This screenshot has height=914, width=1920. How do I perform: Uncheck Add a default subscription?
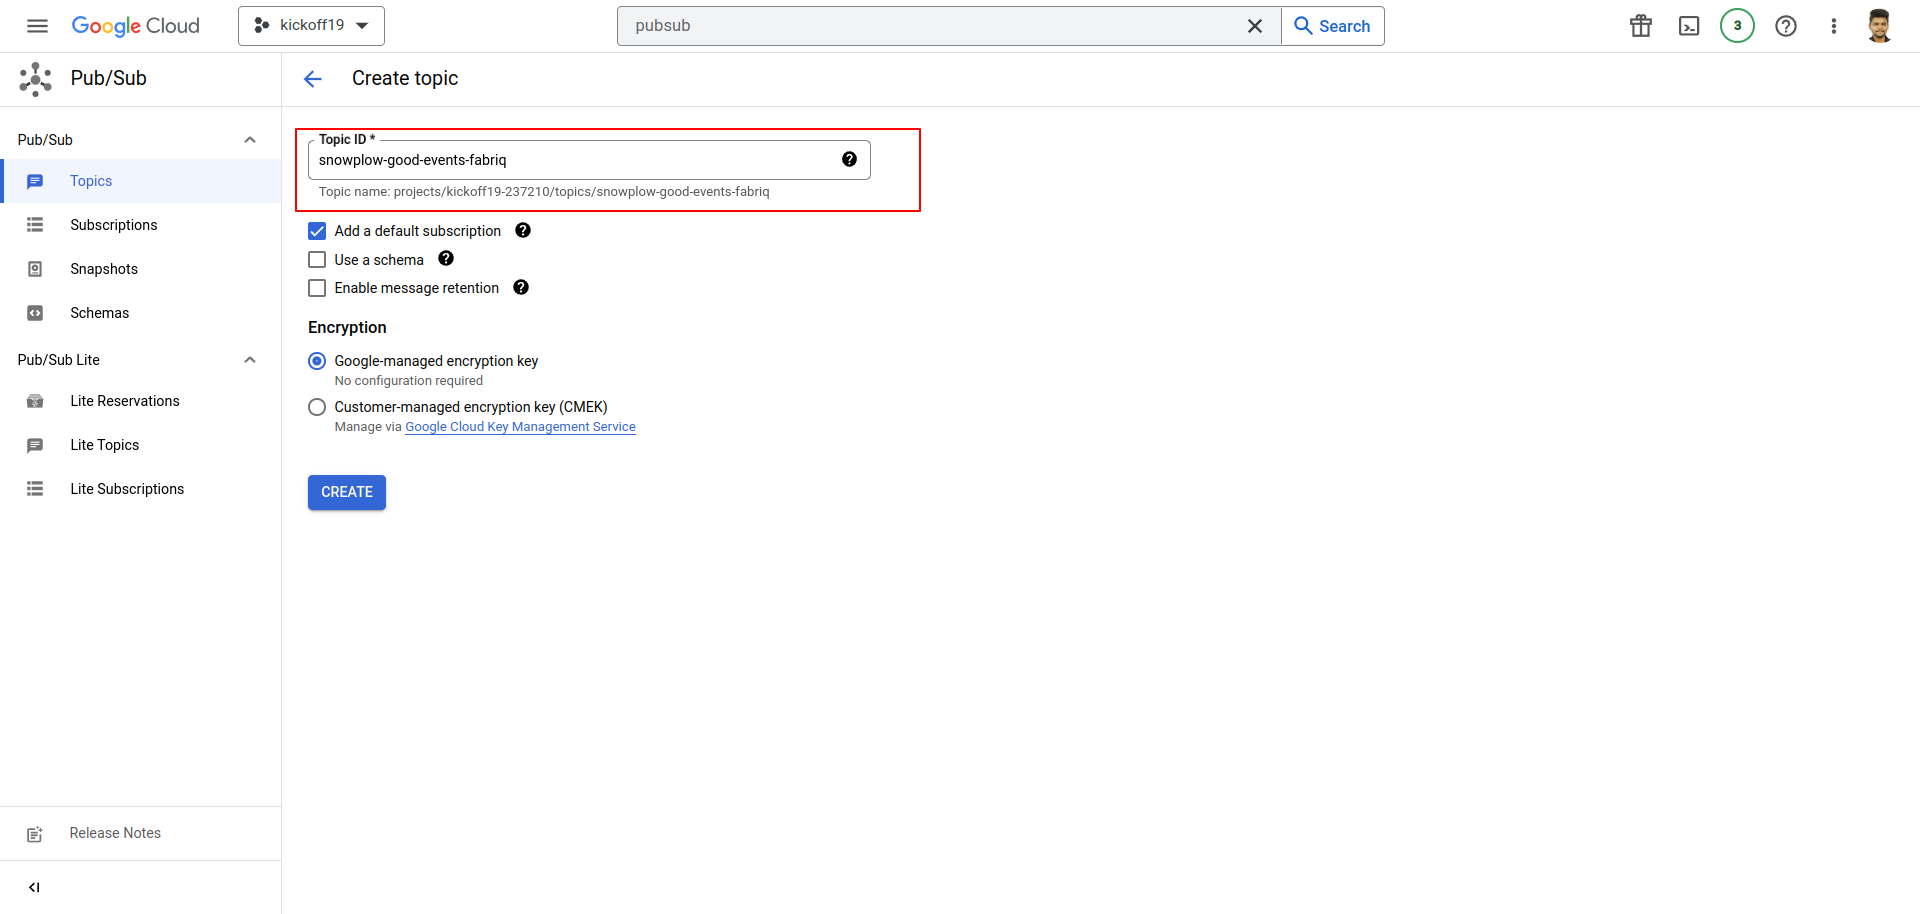point(317,231)
